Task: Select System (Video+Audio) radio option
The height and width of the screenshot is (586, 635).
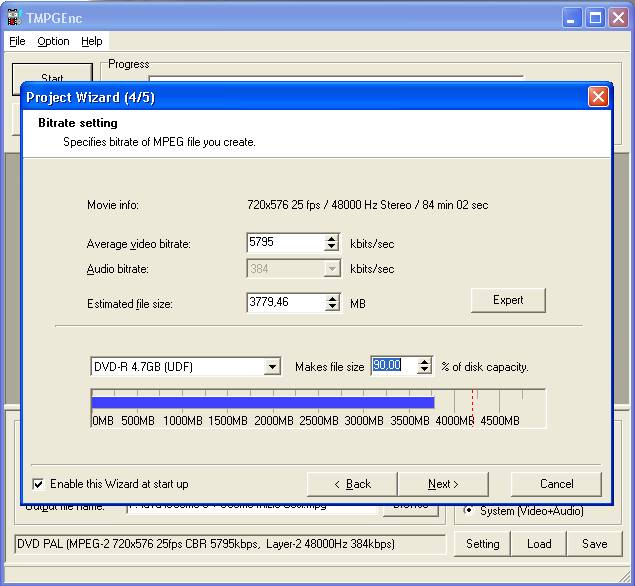Action: click(x=469, y=510)
